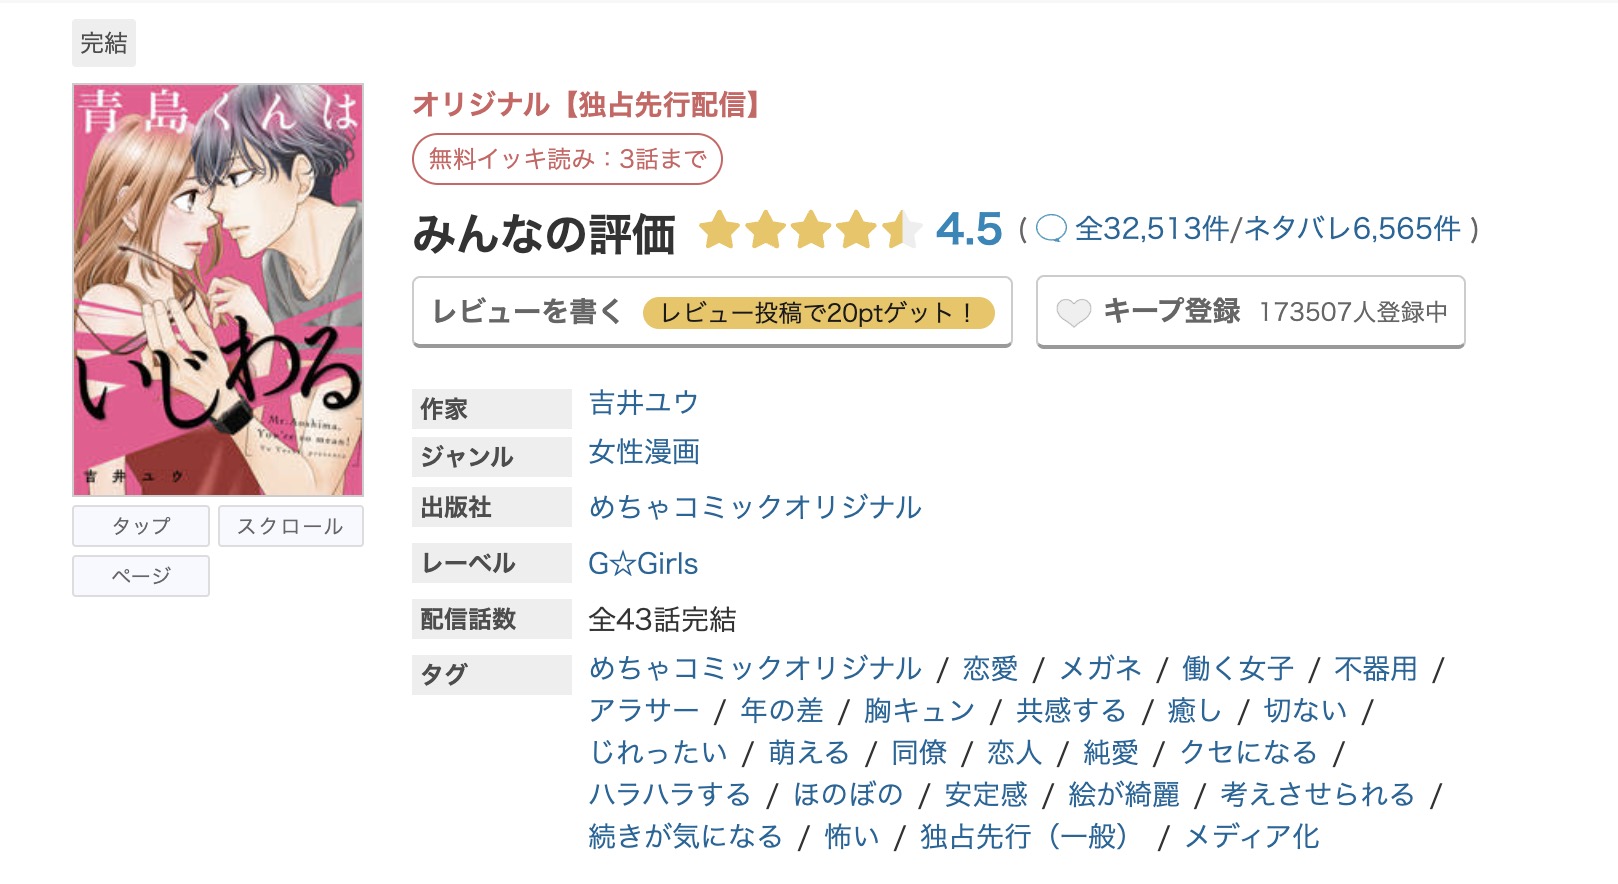This screenshot has width=1618, height=884.
Task: Select the ジャンル row label
Action: [466, 456]
